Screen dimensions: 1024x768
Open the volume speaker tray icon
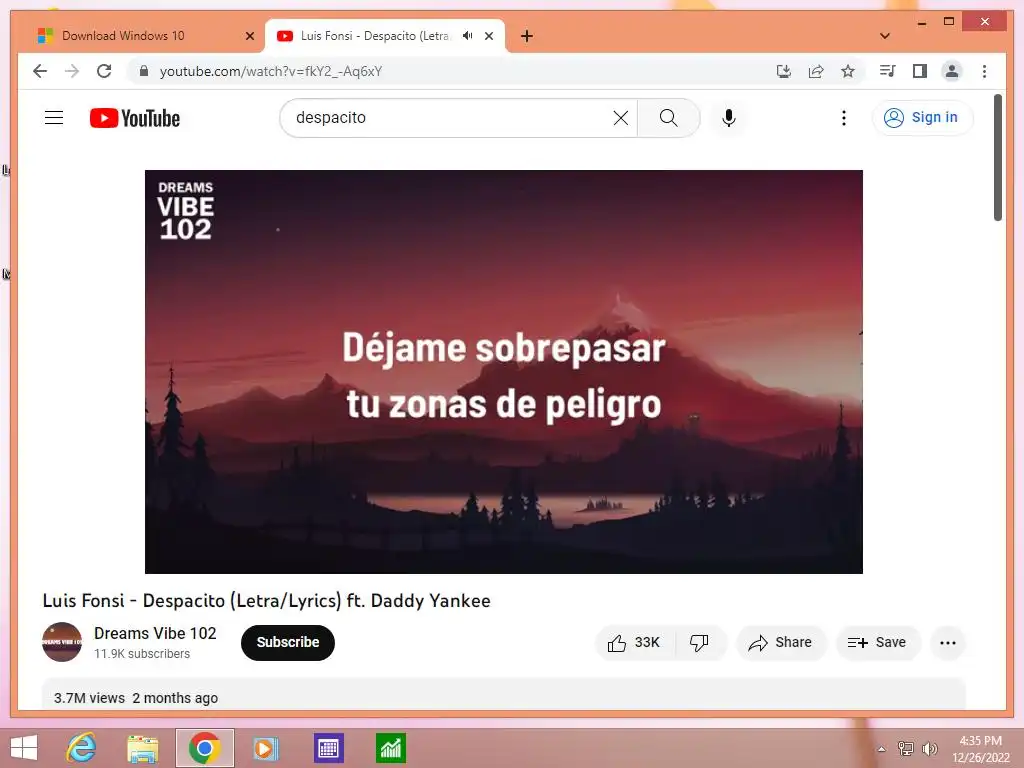pyautogui.click(x=929, y=748)
